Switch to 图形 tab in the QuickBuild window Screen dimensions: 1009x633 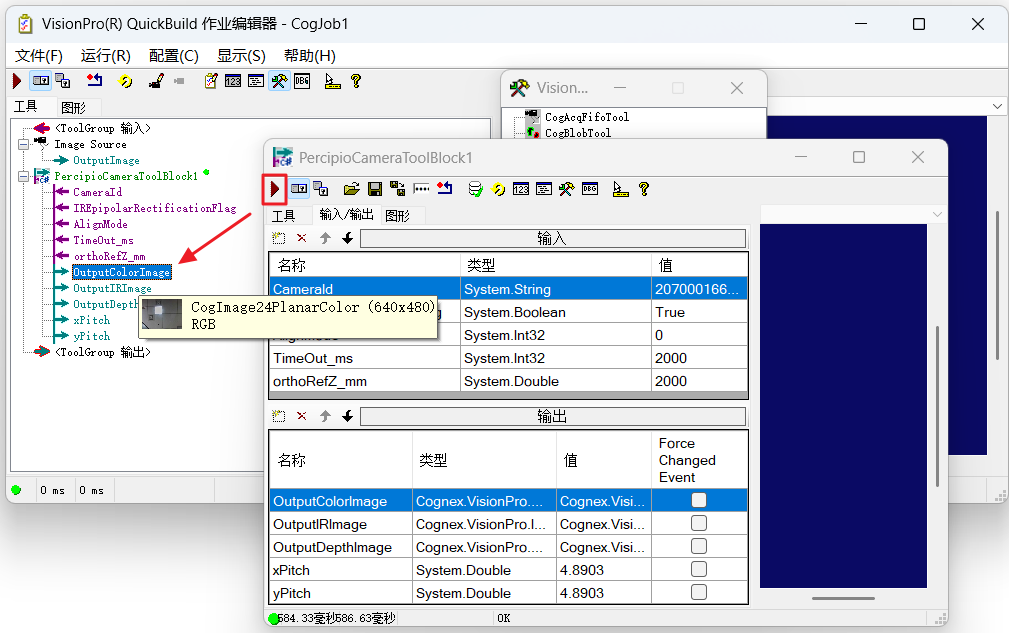[x=73, y=107]
